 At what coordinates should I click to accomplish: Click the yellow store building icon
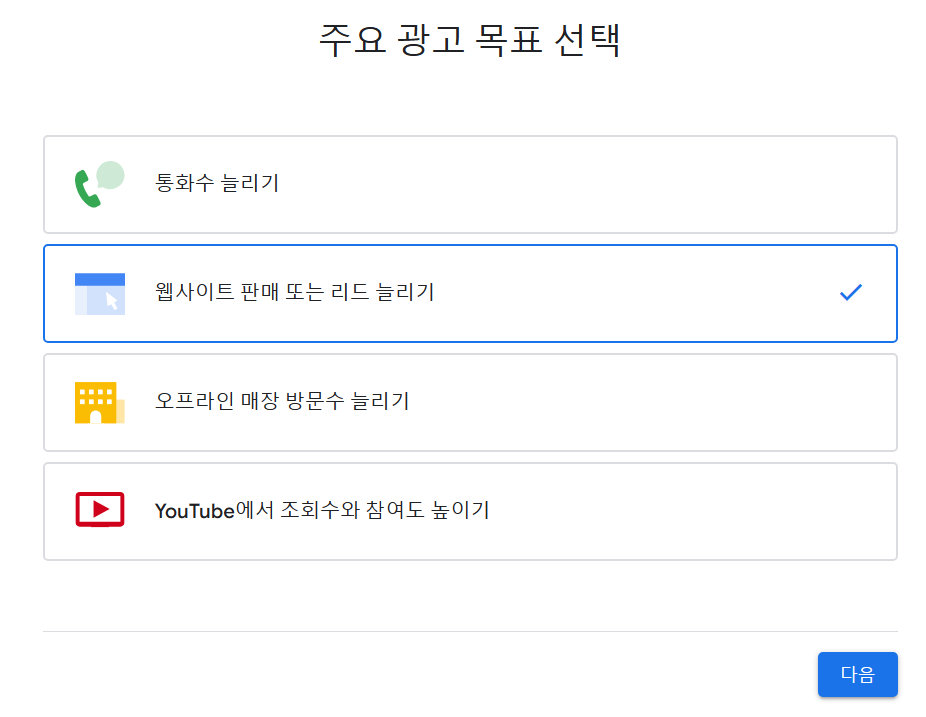[x=100, y=403]
